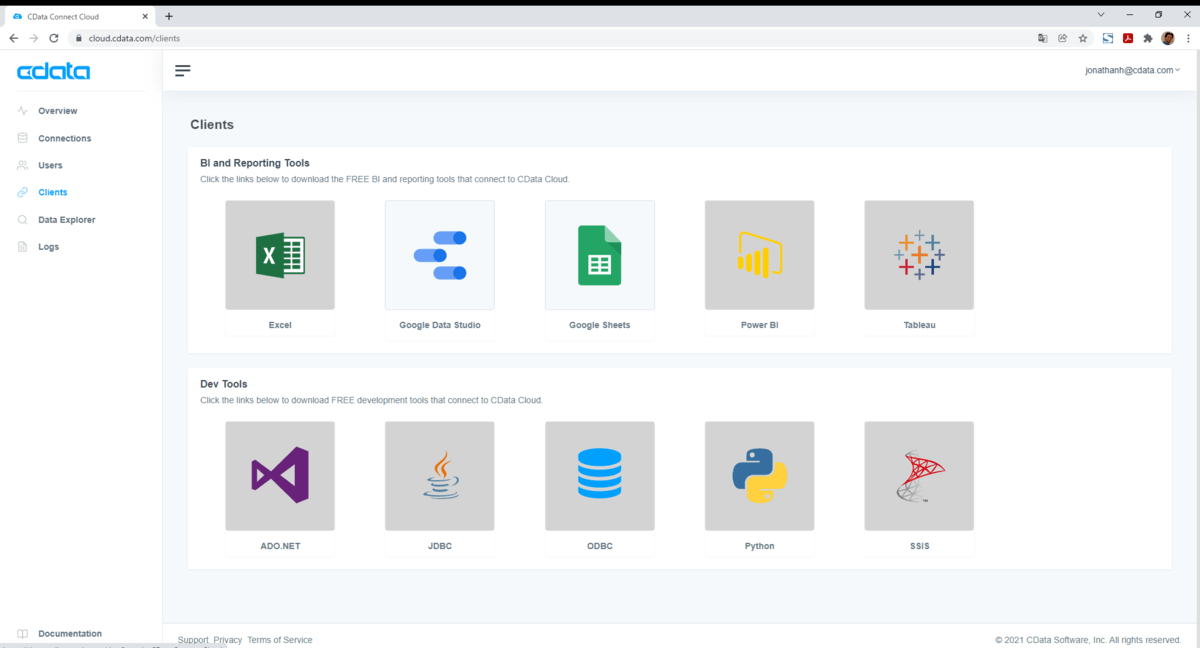Close the CData Connect Cloud tab
The image size is (1200, 648).
pyautogui.click(x=145, y=16)
